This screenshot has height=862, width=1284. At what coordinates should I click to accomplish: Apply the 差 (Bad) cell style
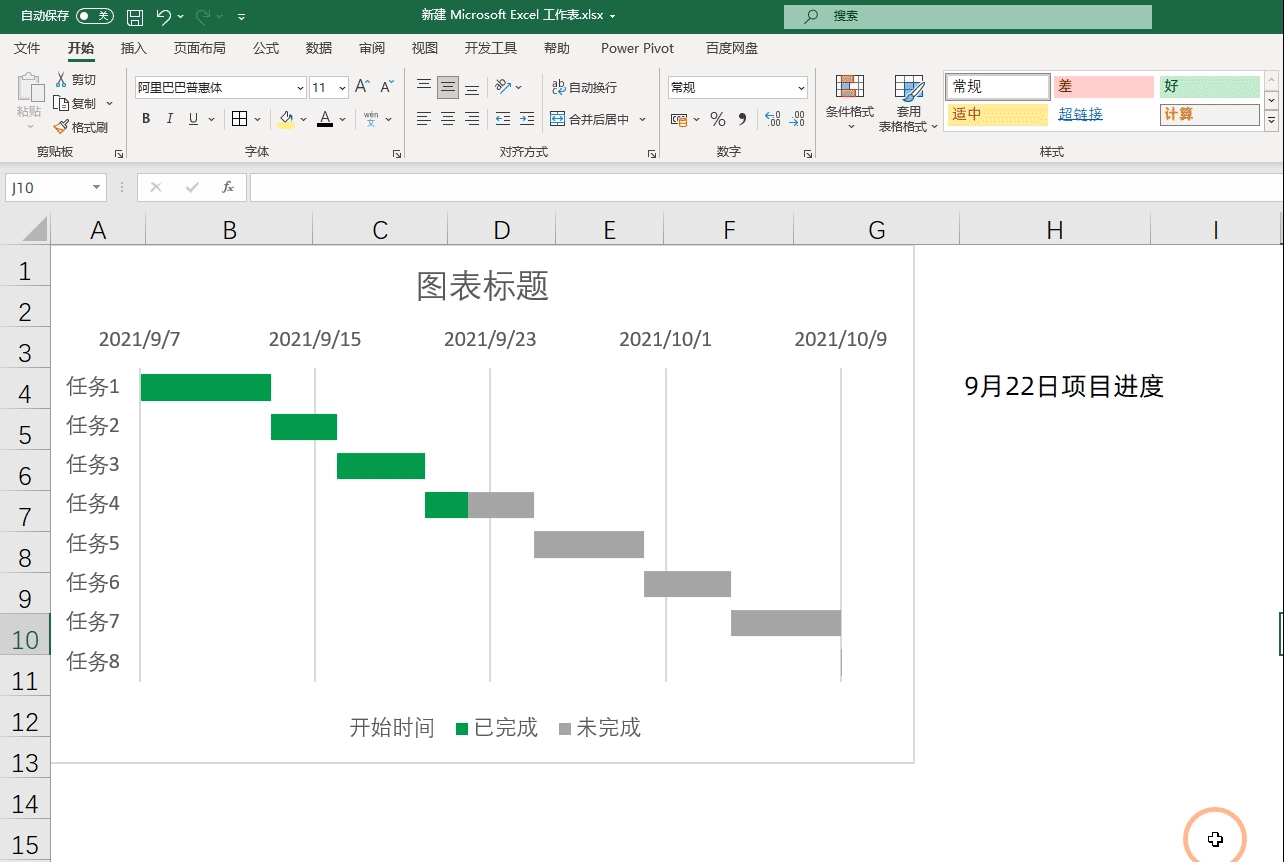pos(1104,87)
